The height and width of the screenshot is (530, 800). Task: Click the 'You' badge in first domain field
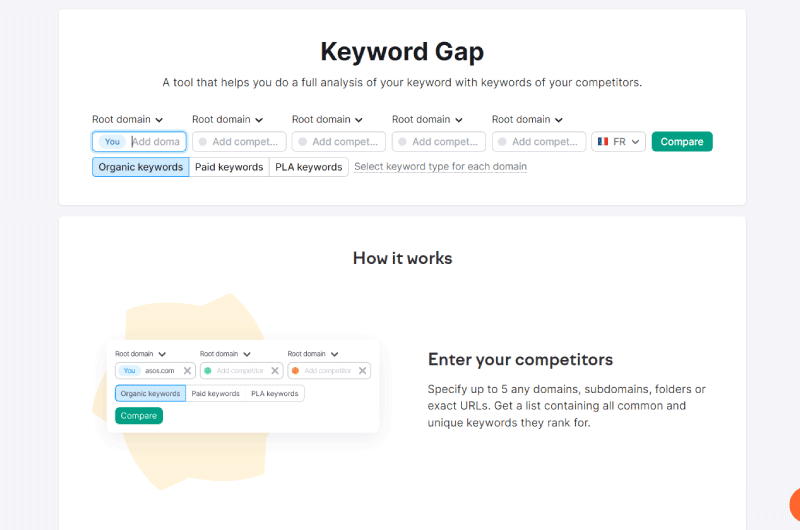pos(112,142)
